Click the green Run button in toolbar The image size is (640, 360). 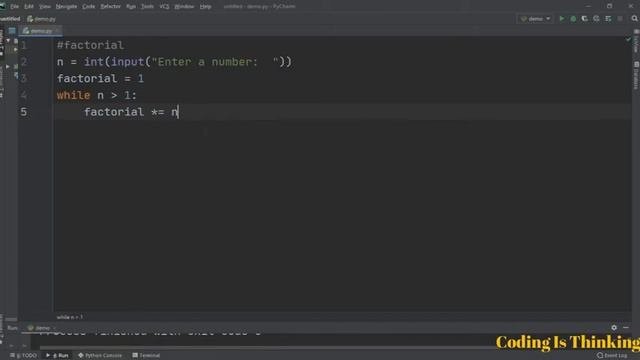562,19
